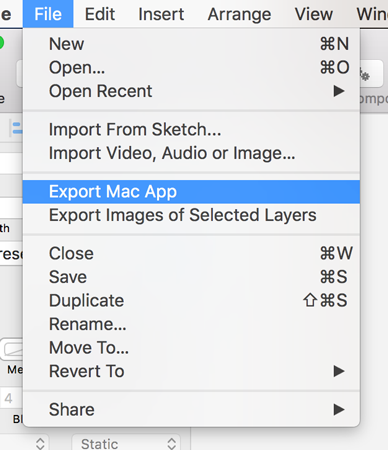This screenshot has width=388, height=450.
Task: Choose Open... menu item
Action: click(x=191, y=67)
